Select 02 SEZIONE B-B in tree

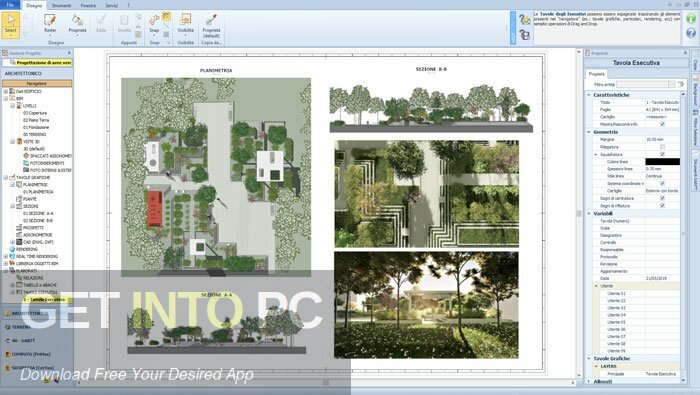(x=38, y=220)
